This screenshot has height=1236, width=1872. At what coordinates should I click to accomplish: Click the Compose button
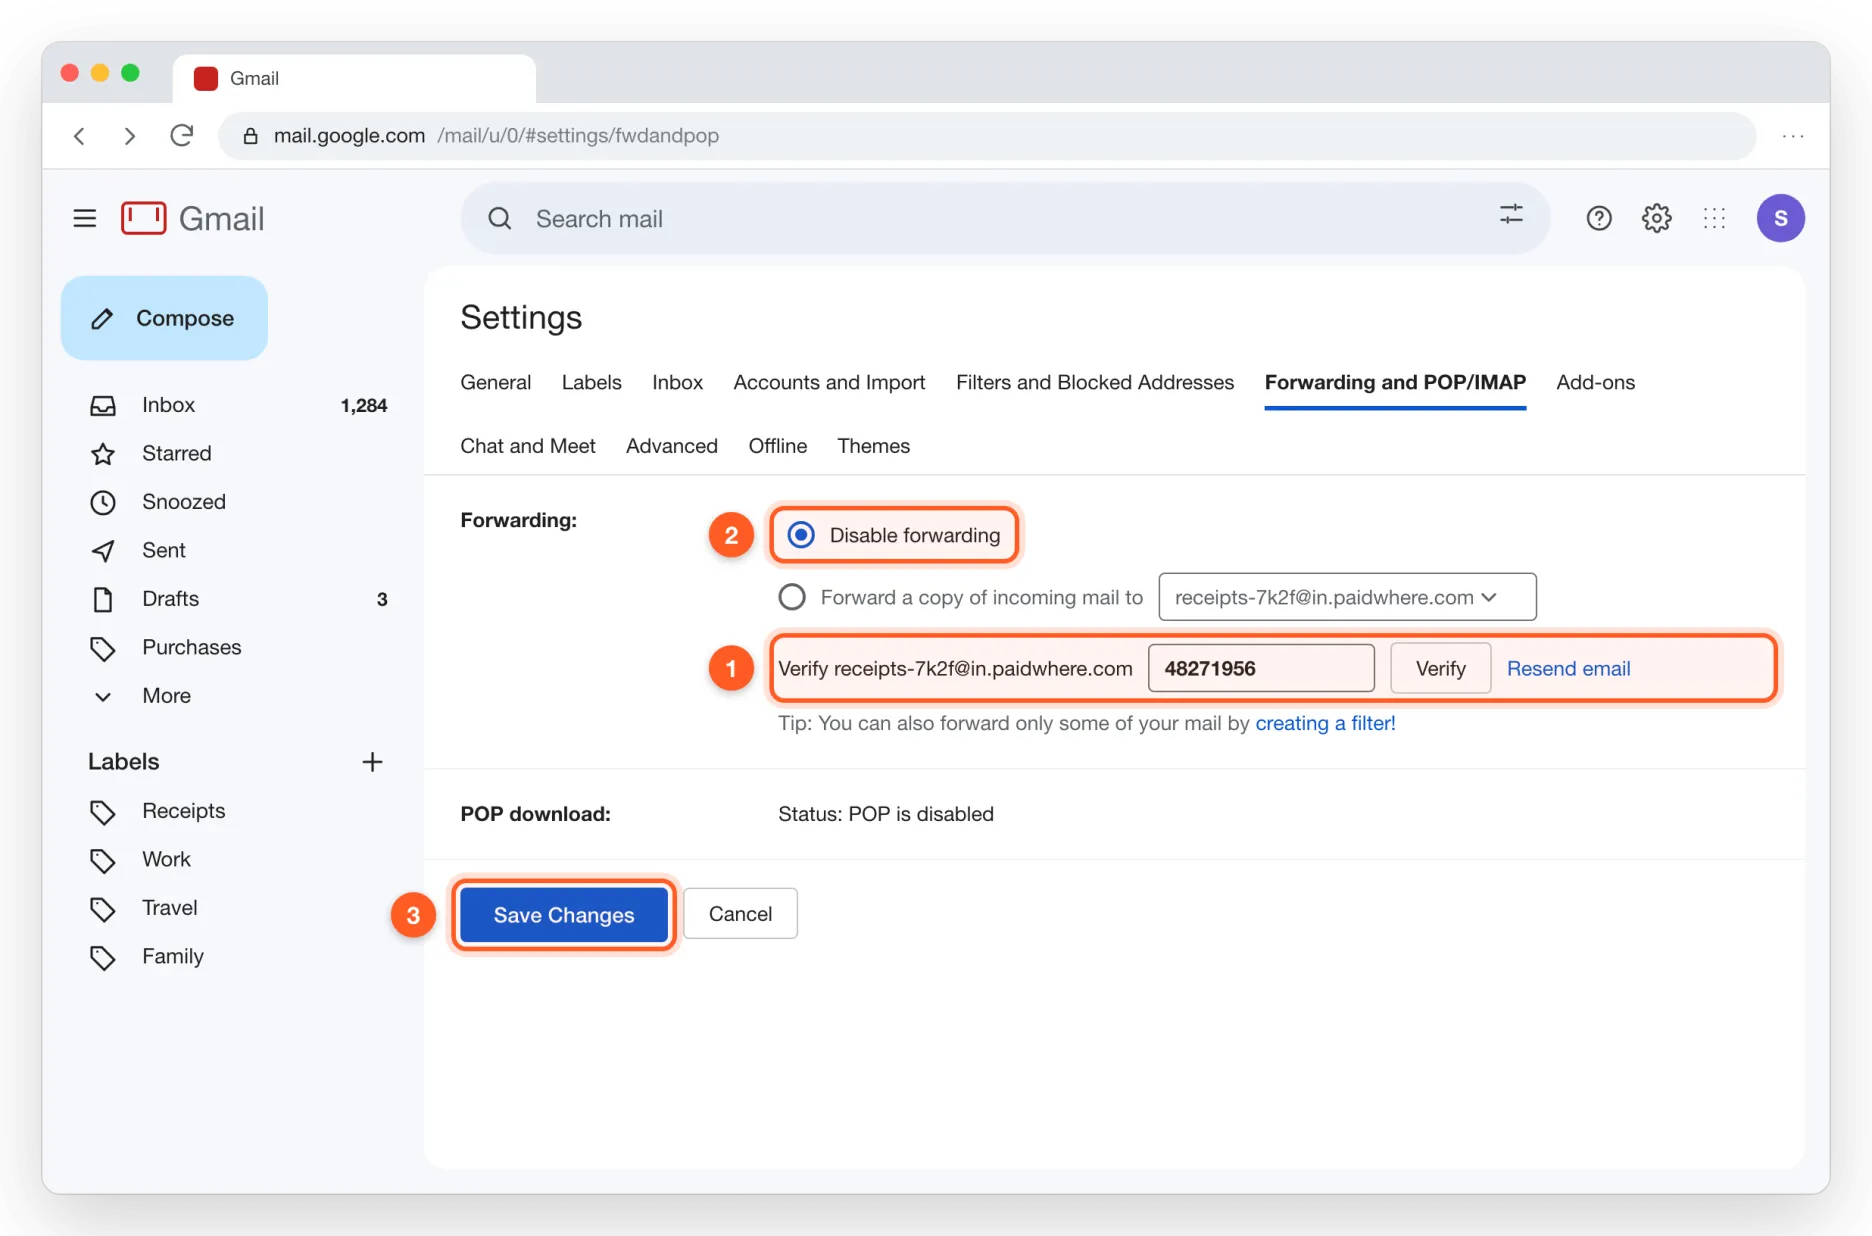(x=164, y=318)
